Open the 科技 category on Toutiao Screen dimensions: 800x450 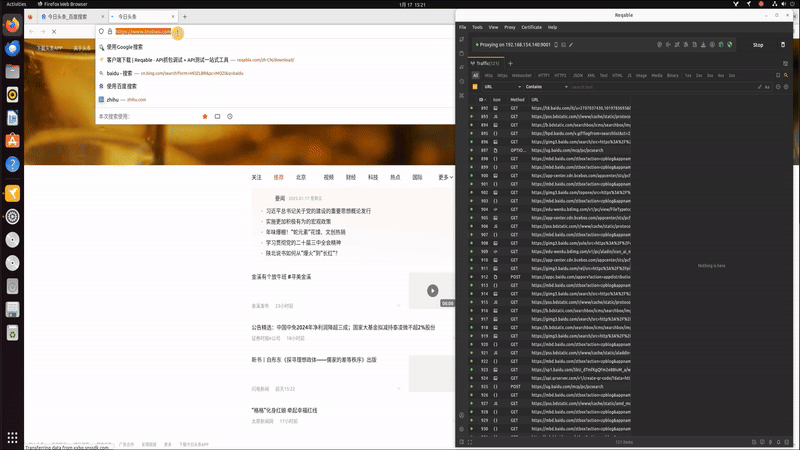point(373,178)
